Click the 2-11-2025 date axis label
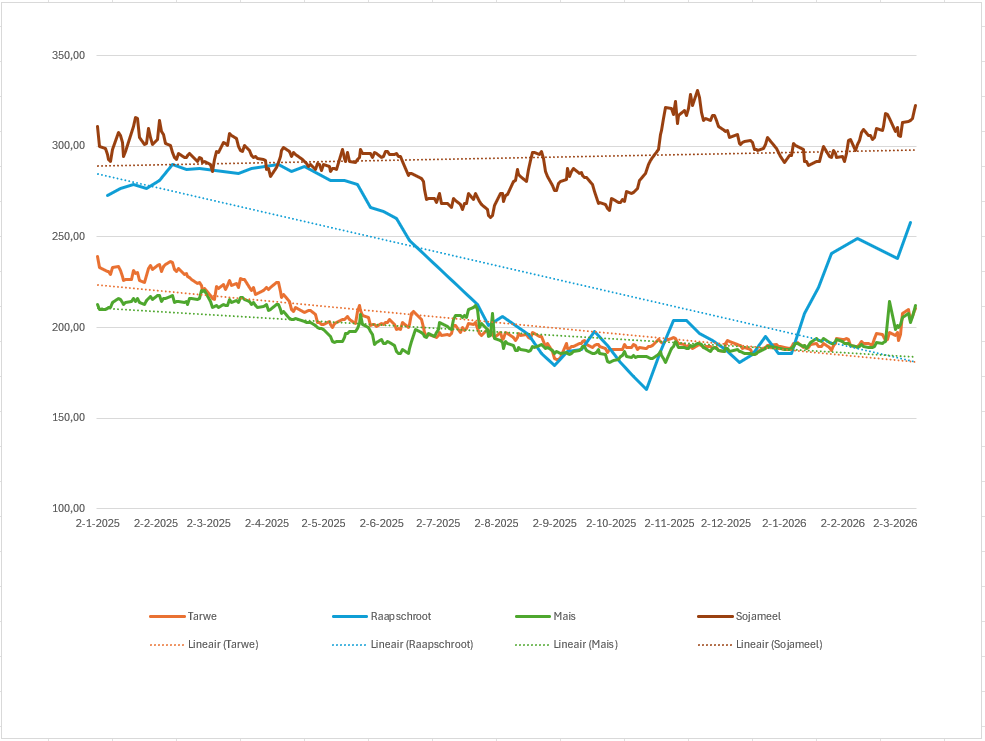985x741 pixels. pos(669,523)
